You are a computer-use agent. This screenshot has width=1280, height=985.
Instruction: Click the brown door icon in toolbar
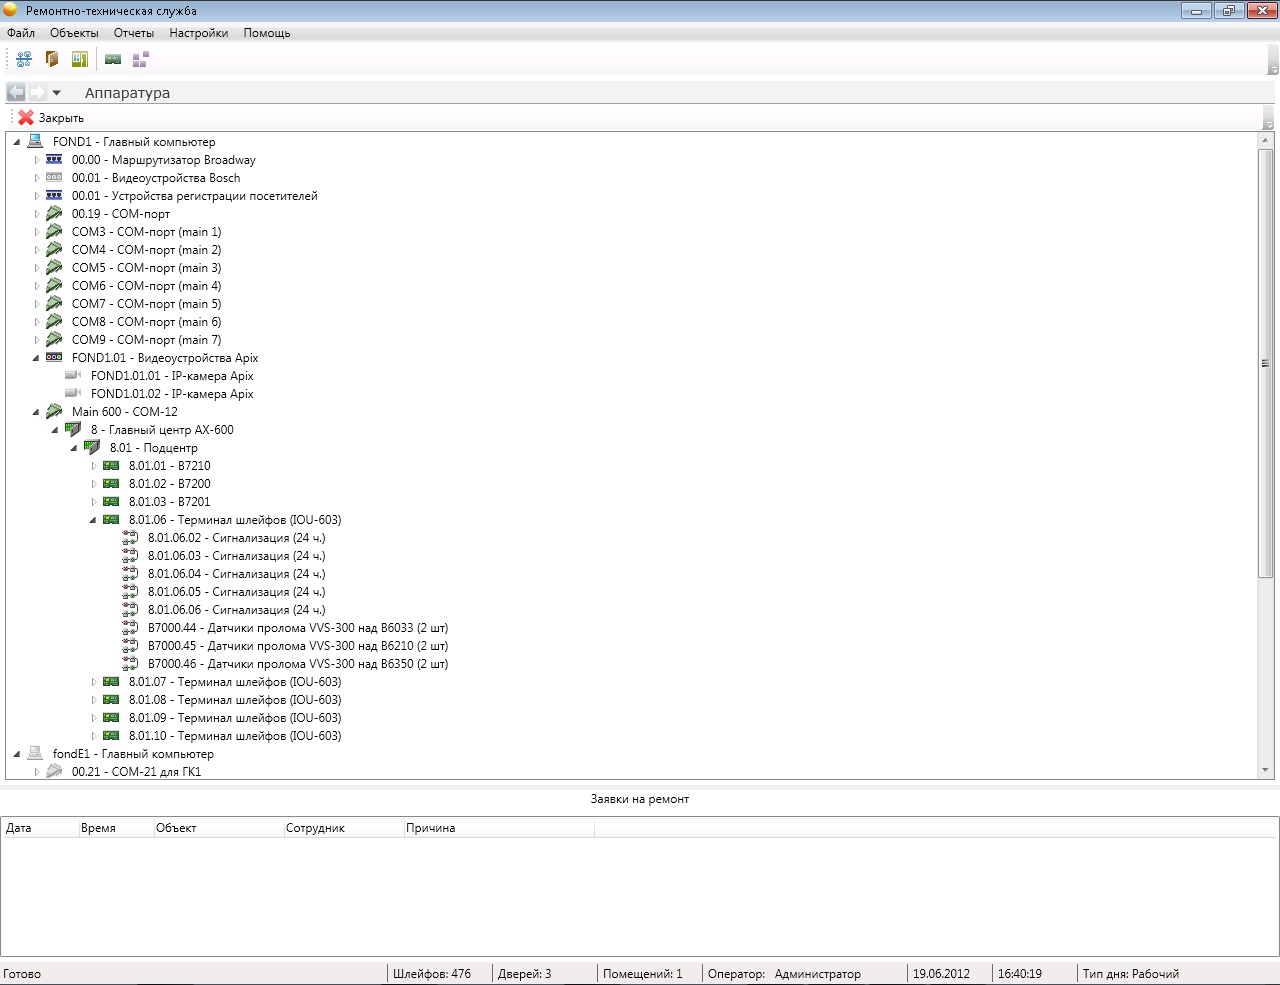click(x=52, y=60)
